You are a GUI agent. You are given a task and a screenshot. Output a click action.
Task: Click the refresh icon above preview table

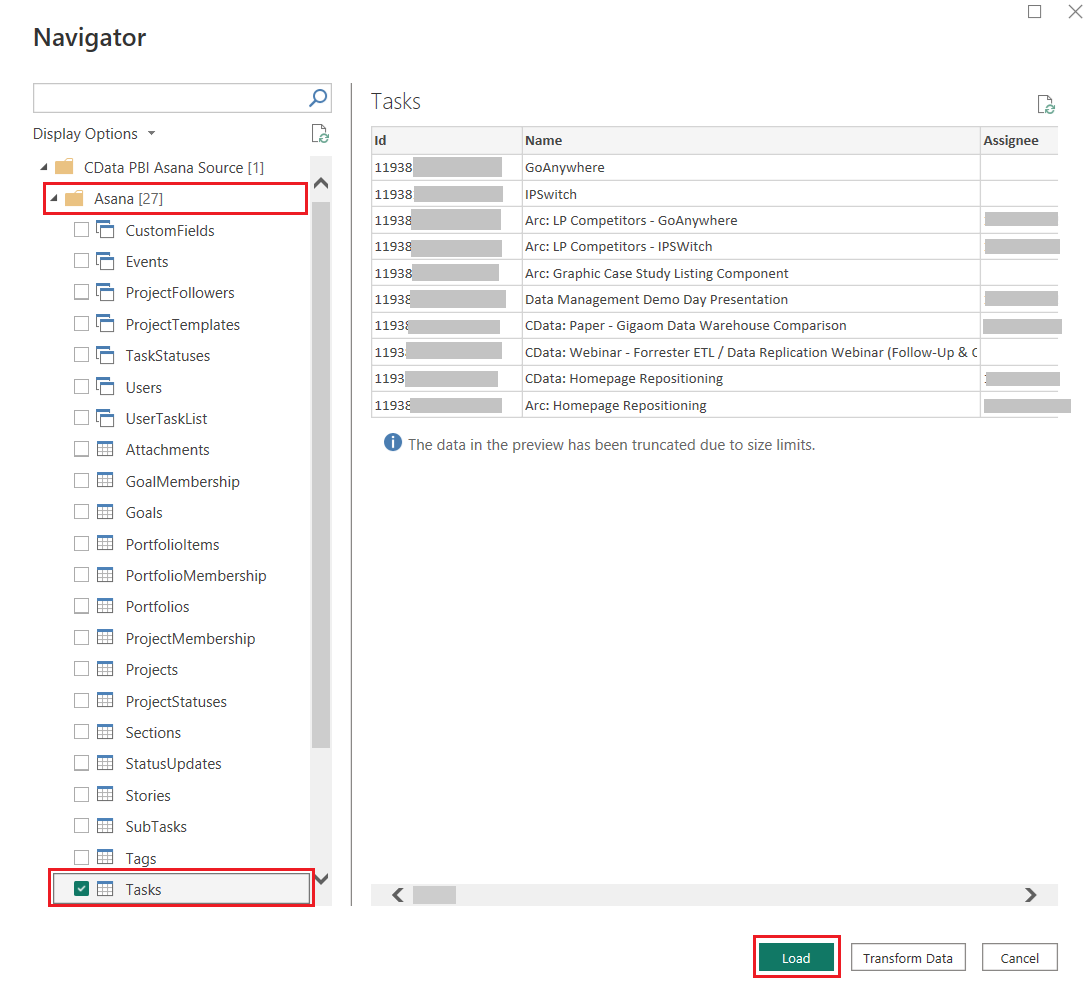[1046, 105]
